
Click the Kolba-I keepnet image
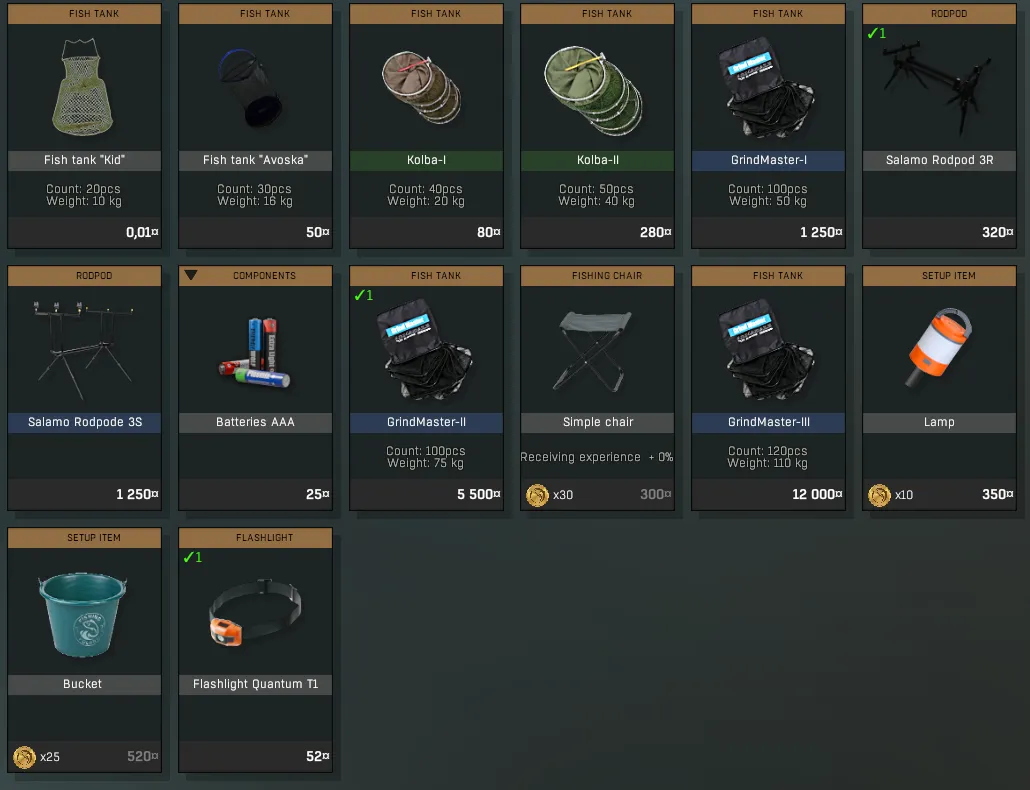[x=422, y=88]
